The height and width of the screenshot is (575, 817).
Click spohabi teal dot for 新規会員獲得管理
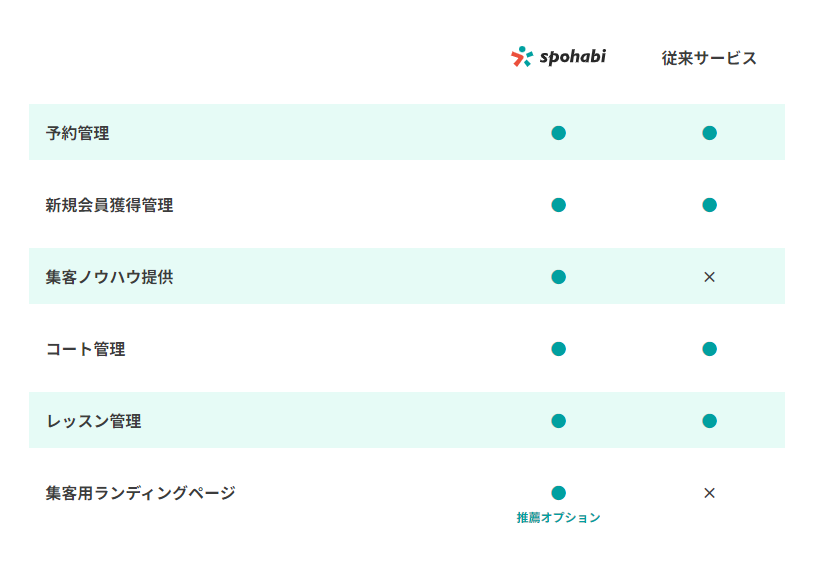(x=559, y=205)
